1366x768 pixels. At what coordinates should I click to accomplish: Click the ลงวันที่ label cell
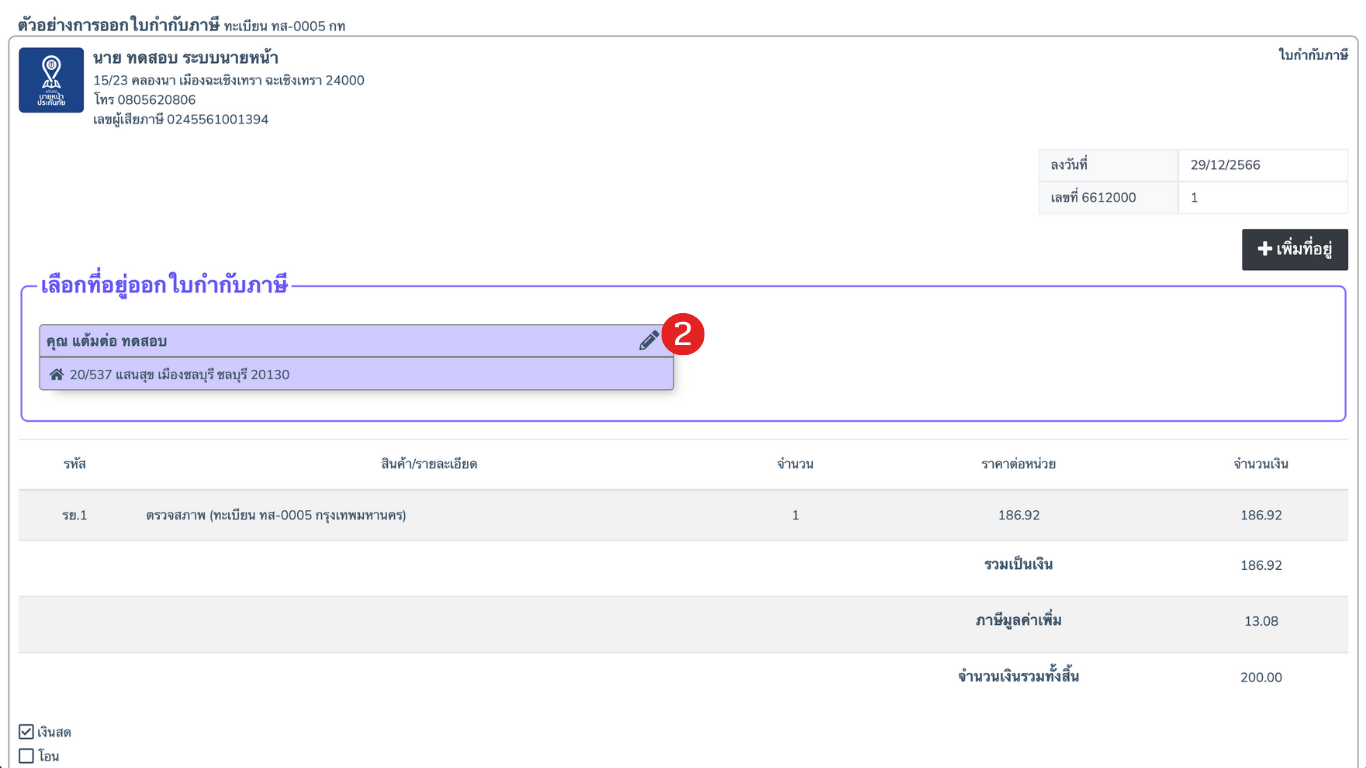click(x=1108, y=165)
